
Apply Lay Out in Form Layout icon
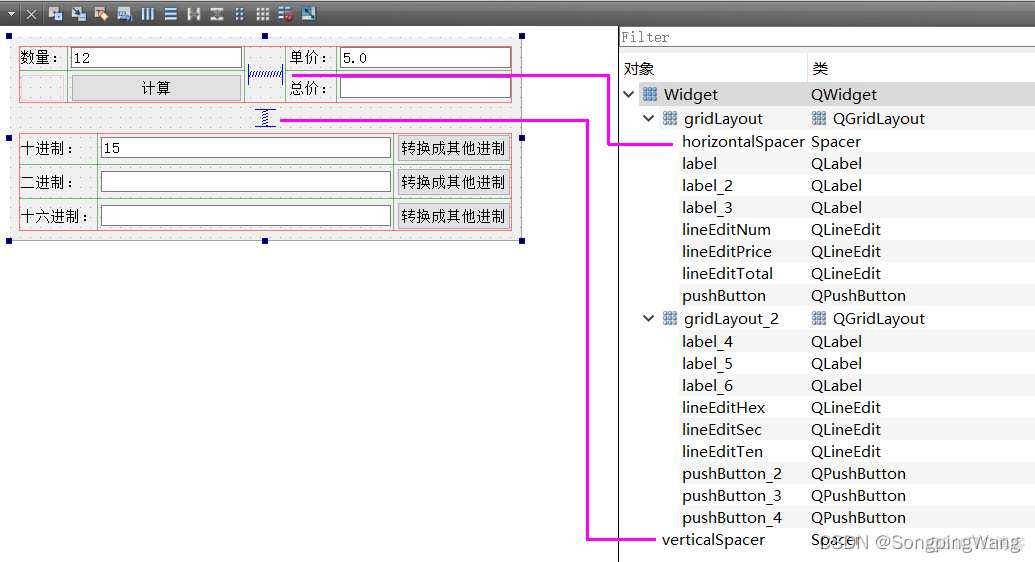240,13
